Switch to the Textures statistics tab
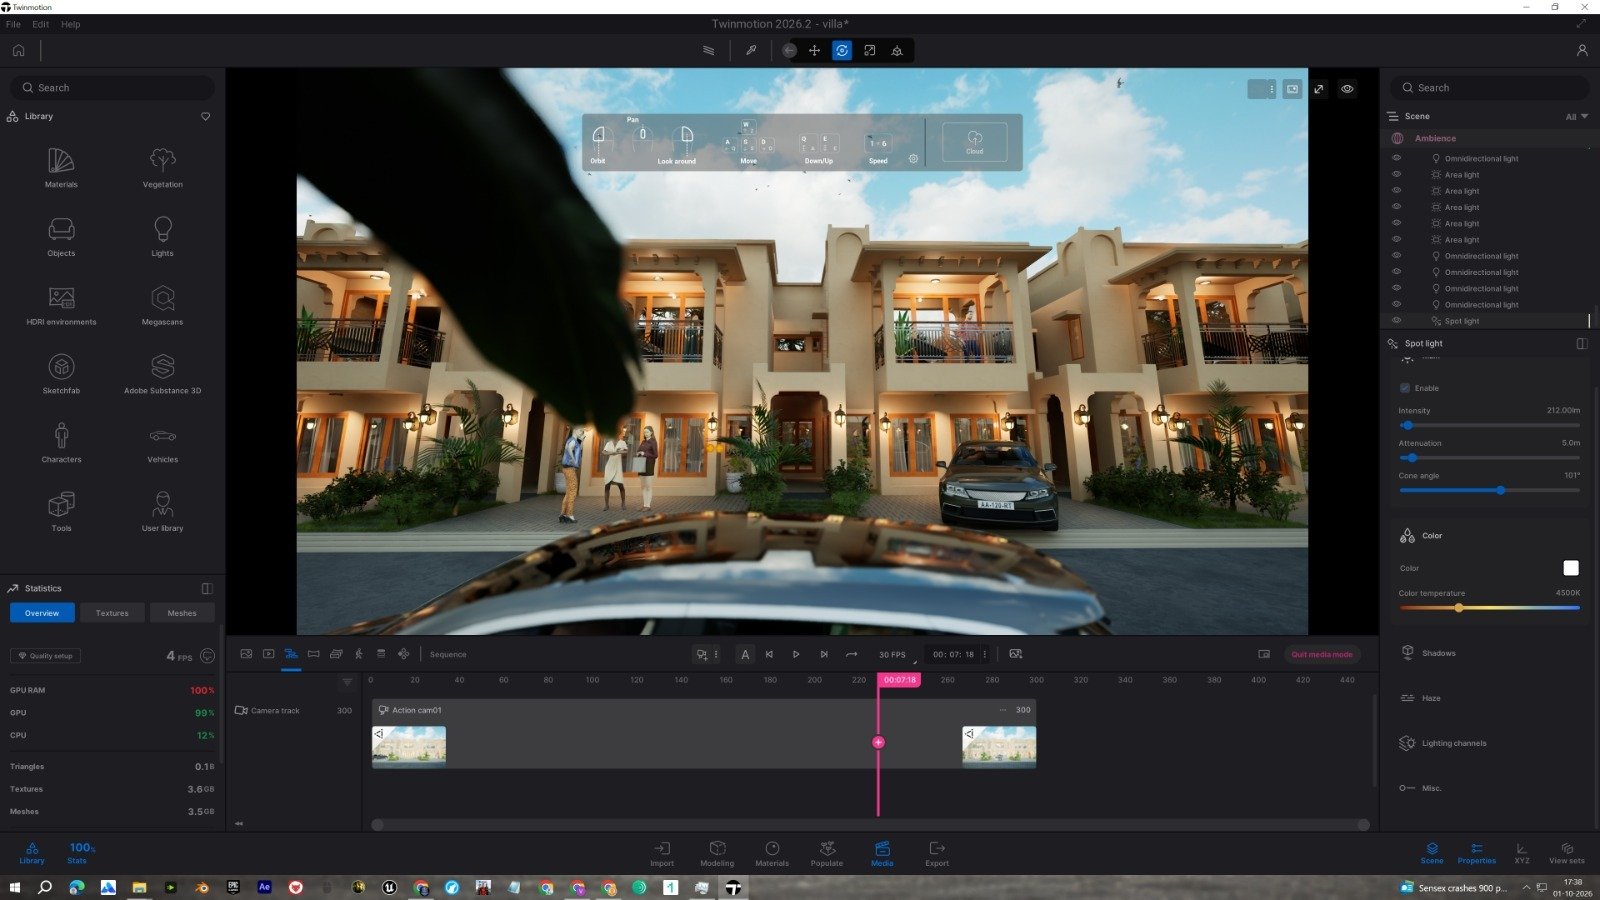1600x900 pixels. coord(112,613)
